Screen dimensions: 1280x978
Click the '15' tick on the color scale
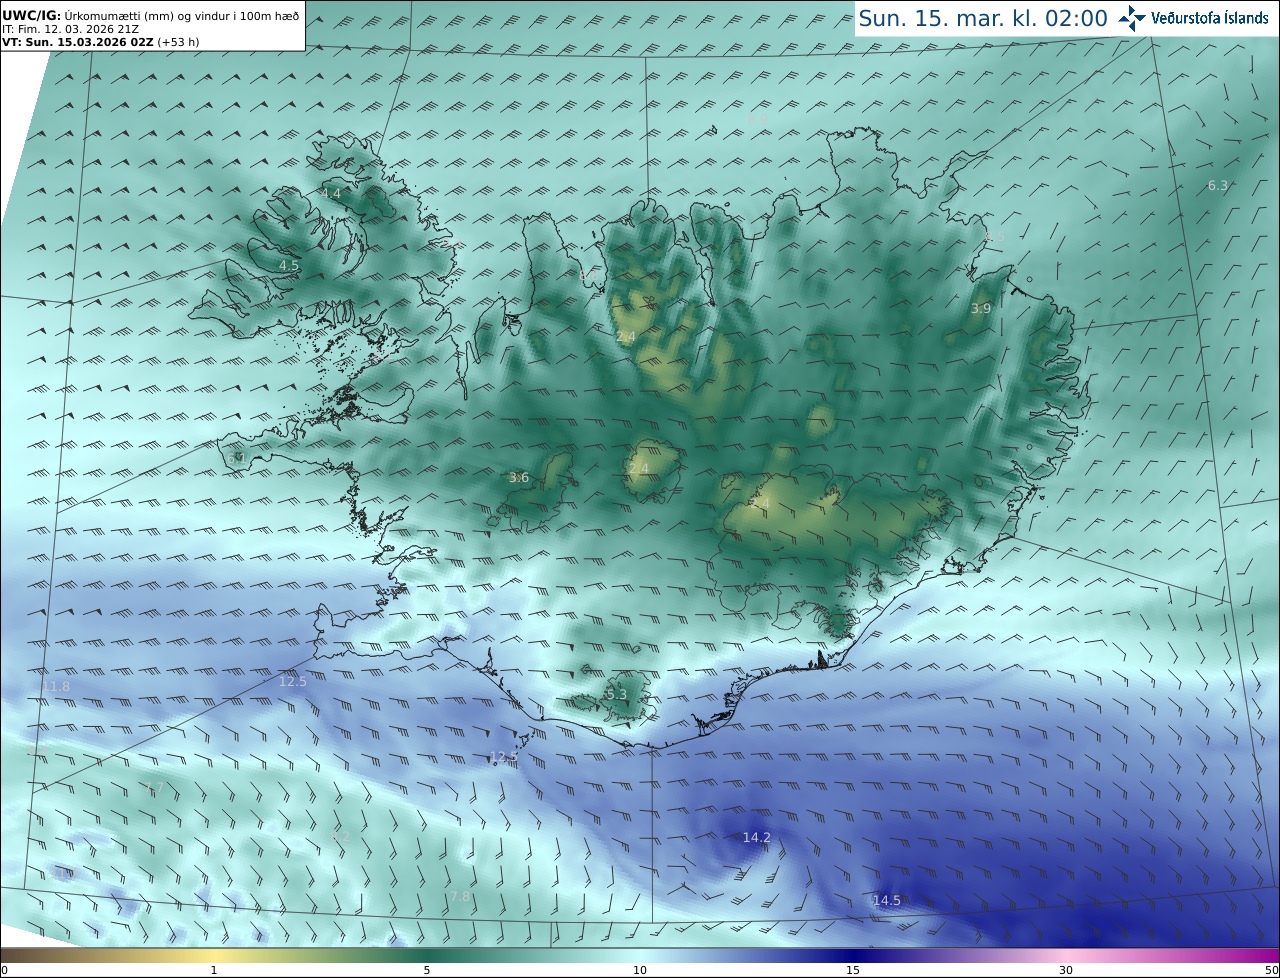(853, 970)
